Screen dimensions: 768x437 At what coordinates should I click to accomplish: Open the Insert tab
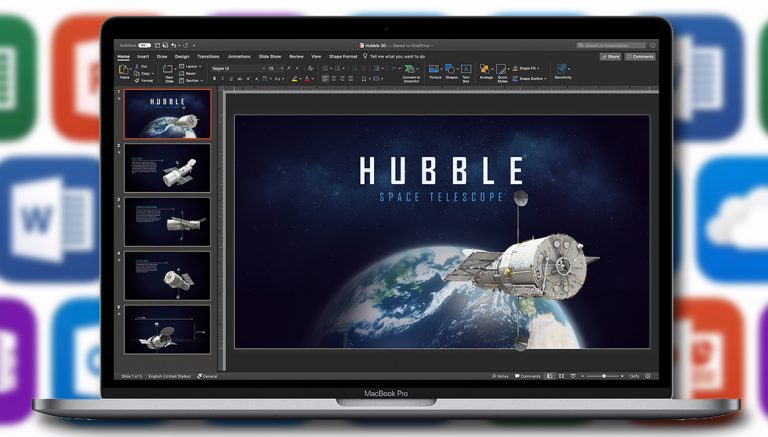[143, 57]
